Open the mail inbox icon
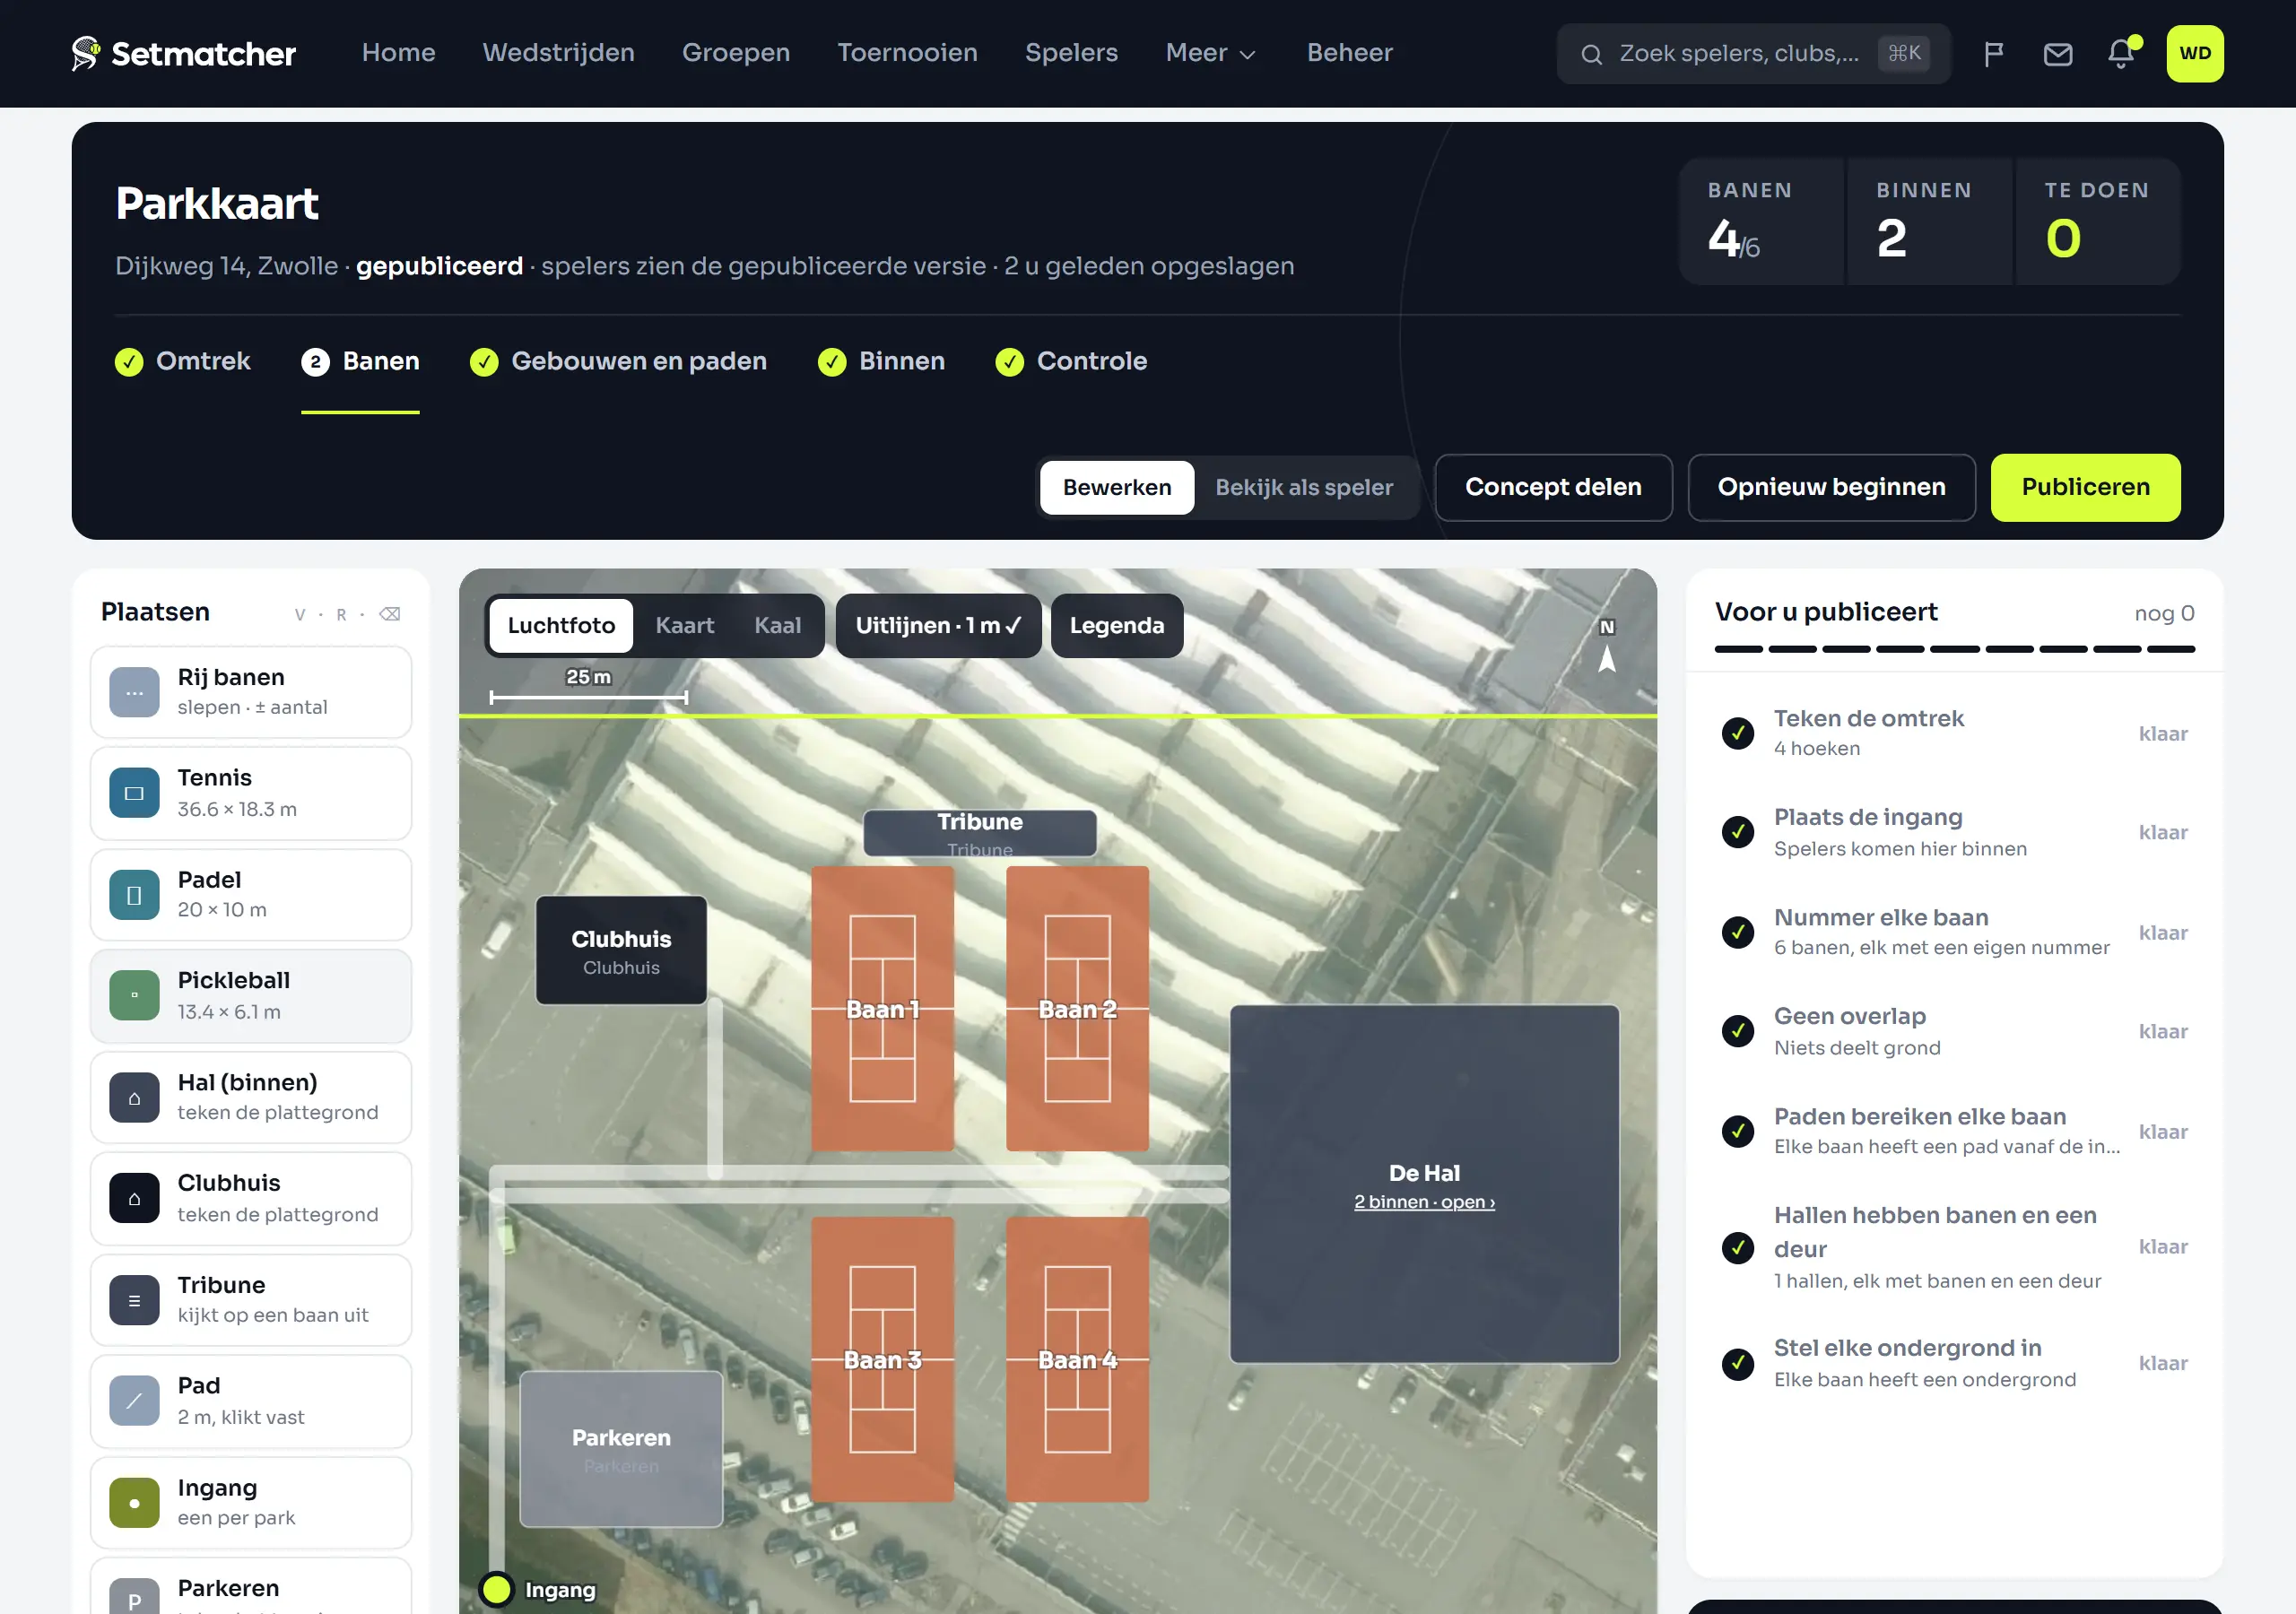The height and width of the screenshot is (1614, 2296). 2057,54
